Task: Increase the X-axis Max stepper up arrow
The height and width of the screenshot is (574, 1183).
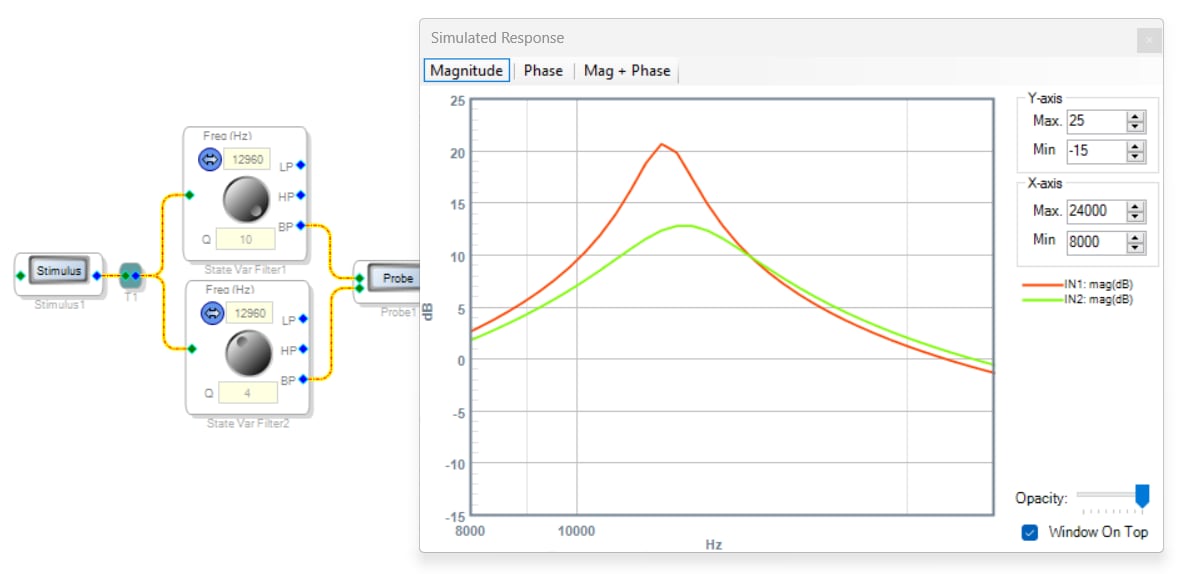Action: [x=1135, y=206]
